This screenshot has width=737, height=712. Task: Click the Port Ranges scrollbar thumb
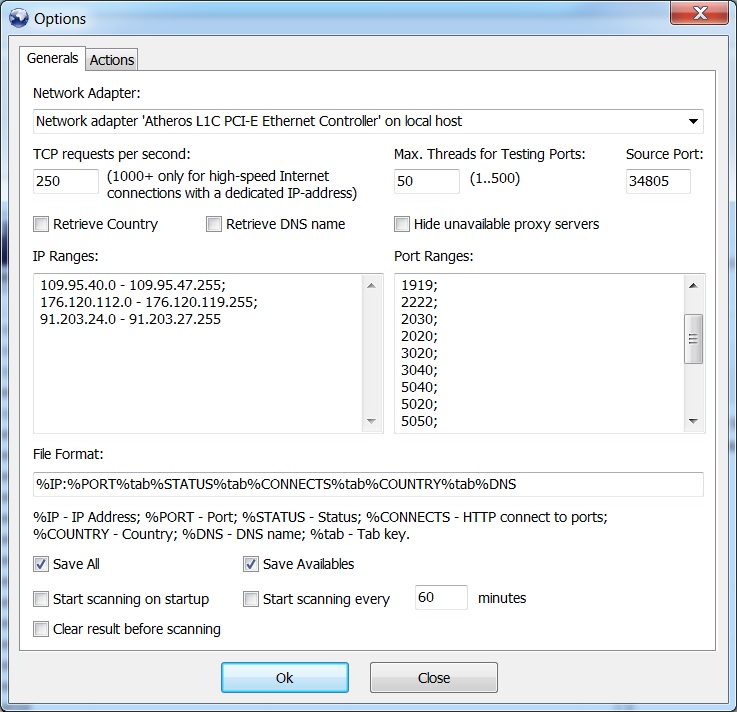[x=693, y=339]
